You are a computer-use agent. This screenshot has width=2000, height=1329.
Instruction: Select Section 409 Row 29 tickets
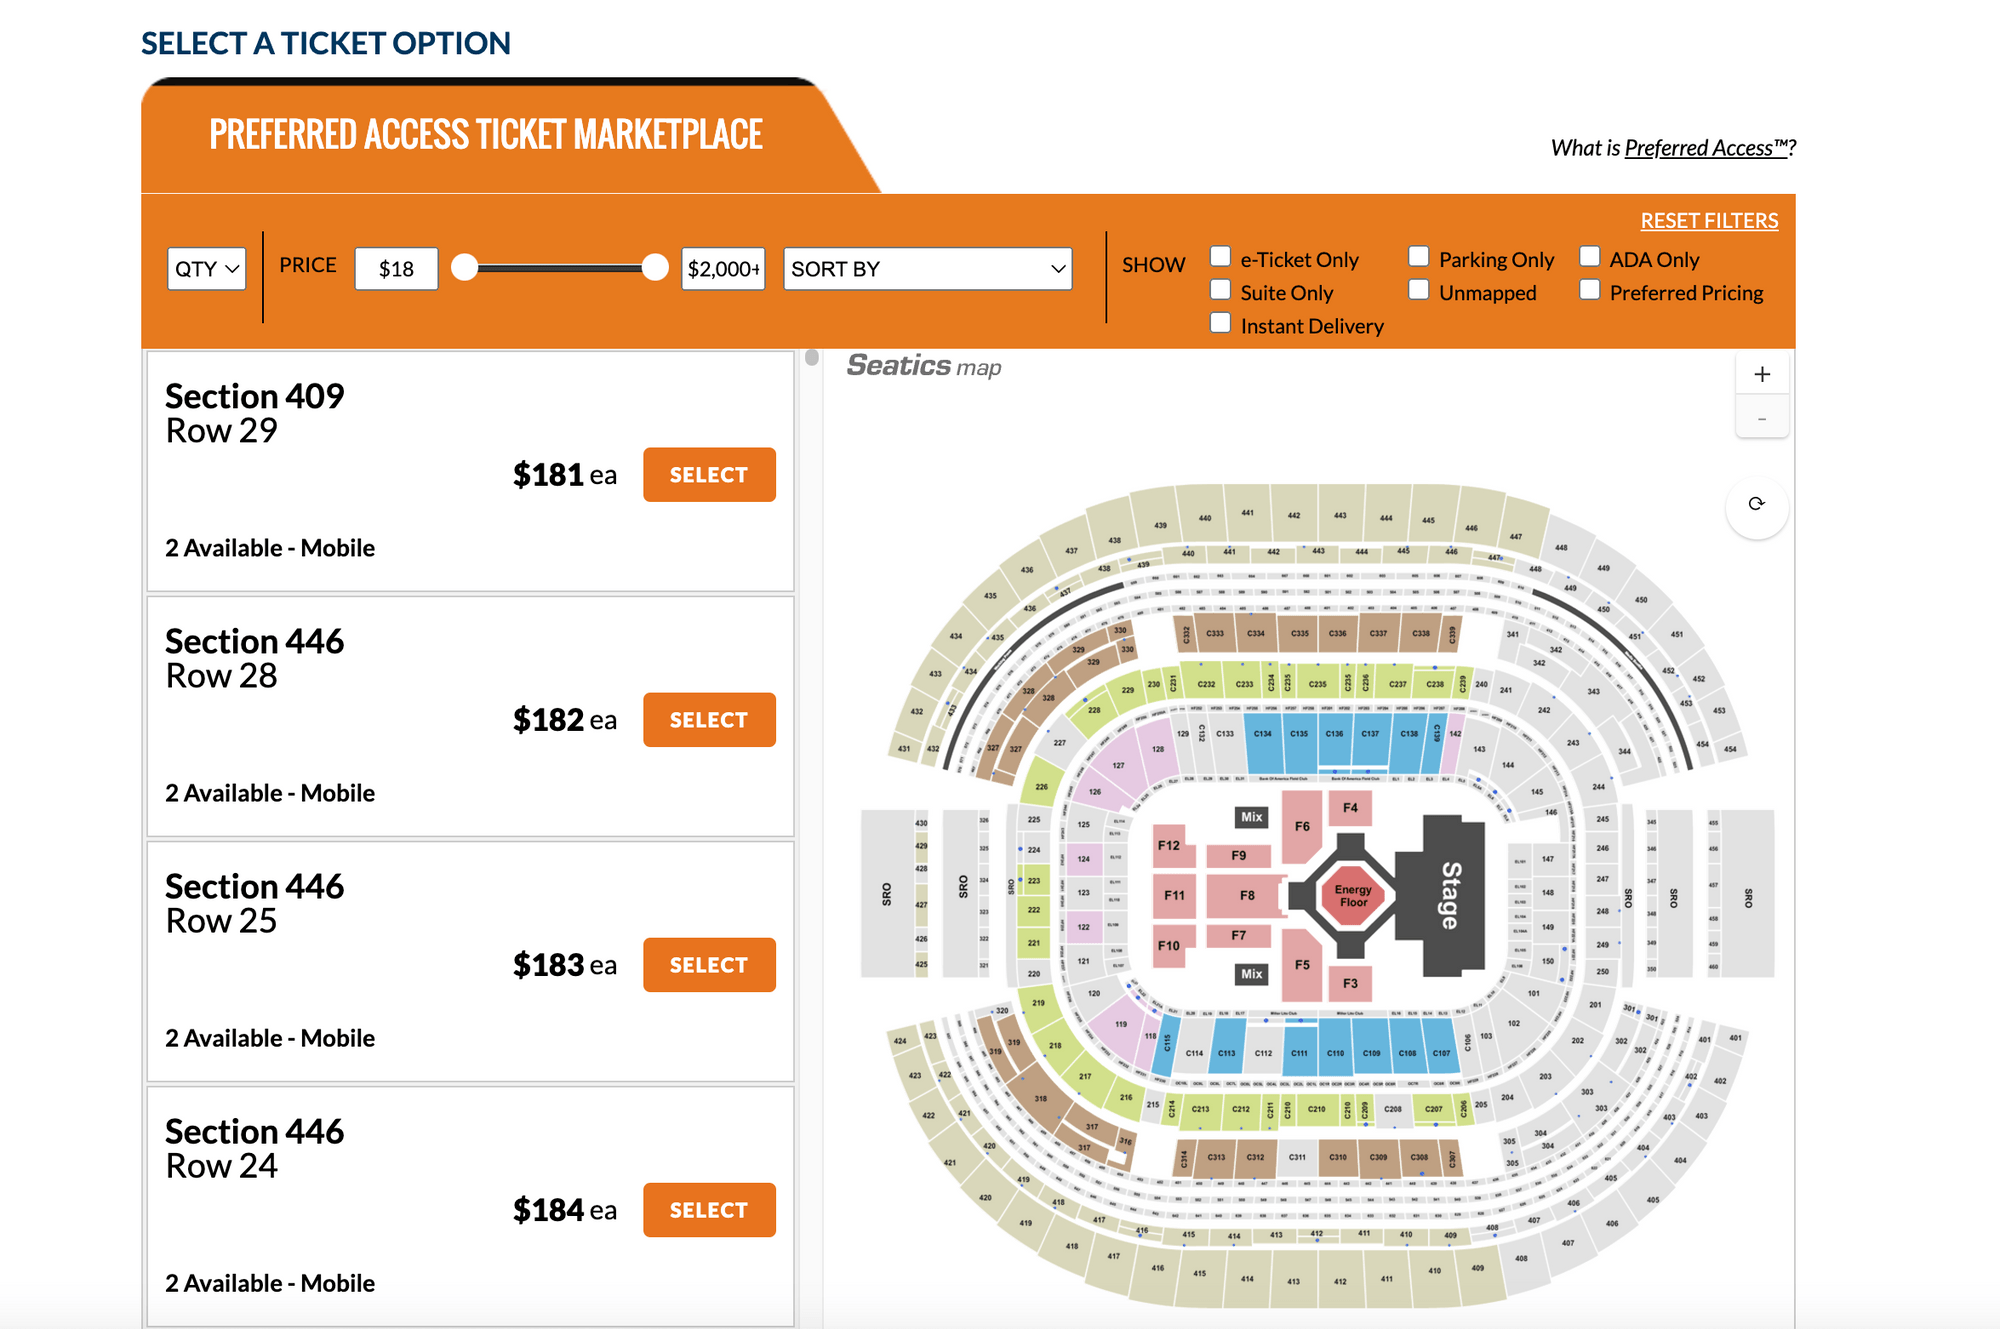coord(709,475)
